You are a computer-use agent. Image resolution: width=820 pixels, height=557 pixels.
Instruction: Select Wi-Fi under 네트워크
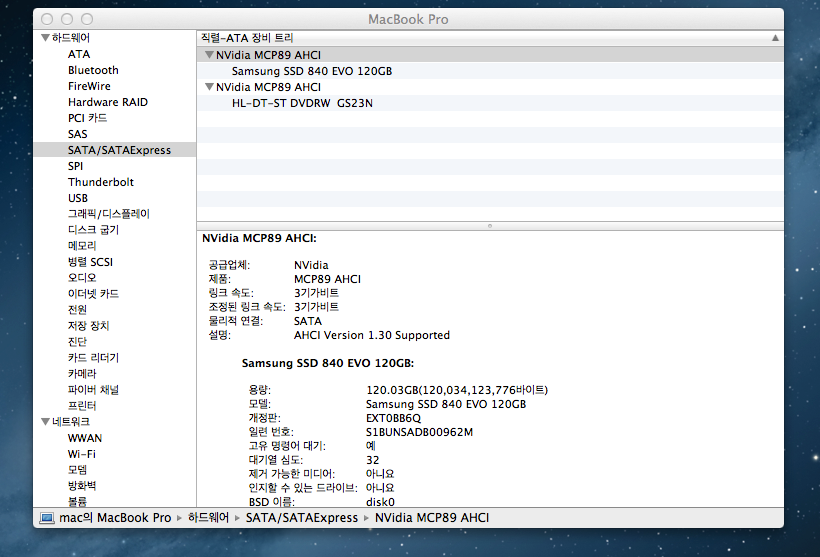tap(82, 454)
